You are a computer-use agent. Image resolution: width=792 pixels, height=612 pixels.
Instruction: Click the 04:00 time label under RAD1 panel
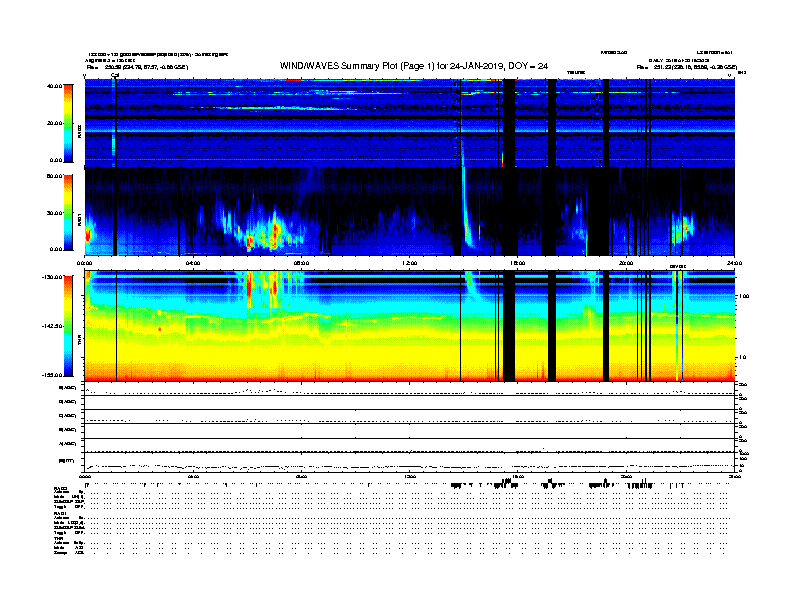click(193, 263)
